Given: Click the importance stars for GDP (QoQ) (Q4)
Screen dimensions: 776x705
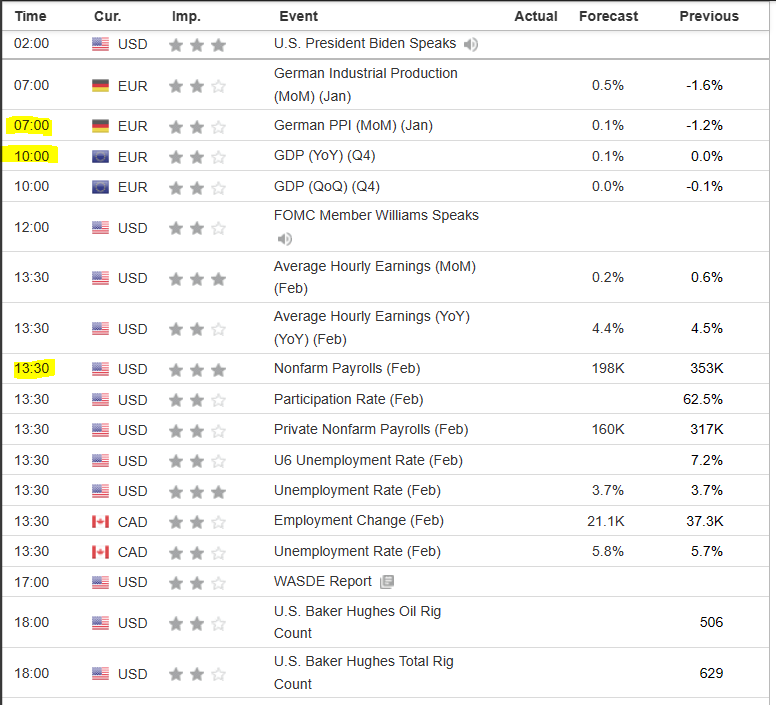Looking at the screenshot, I should pos(197,187).
